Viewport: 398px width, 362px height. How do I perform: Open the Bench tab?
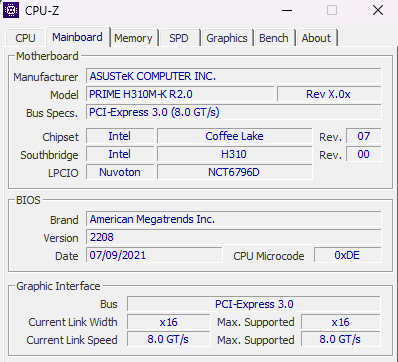[x=274, y=38]
